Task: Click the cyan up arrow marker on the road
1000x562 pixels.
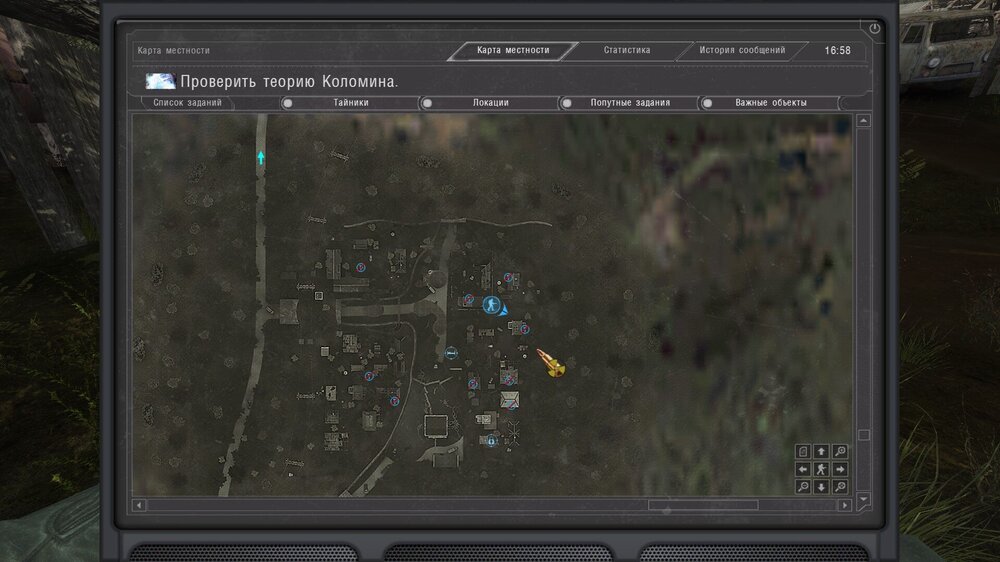Action: point(260,157)
